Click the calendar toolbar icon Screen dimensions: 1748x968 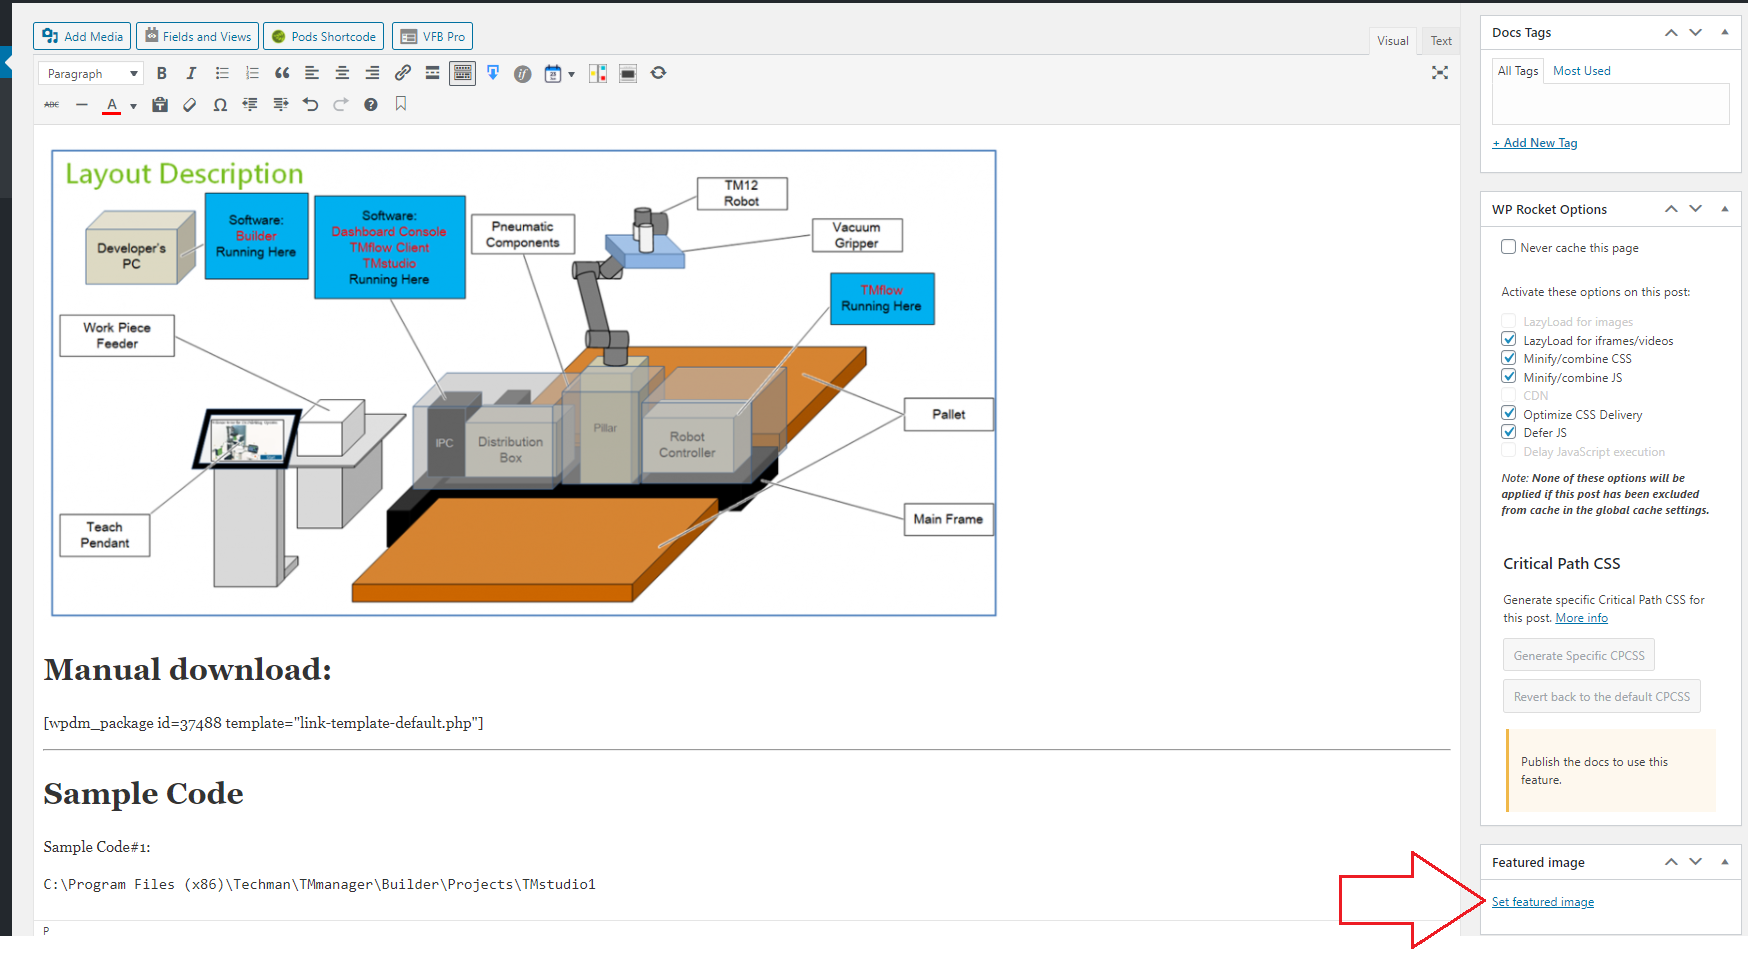tap(552, 74)
